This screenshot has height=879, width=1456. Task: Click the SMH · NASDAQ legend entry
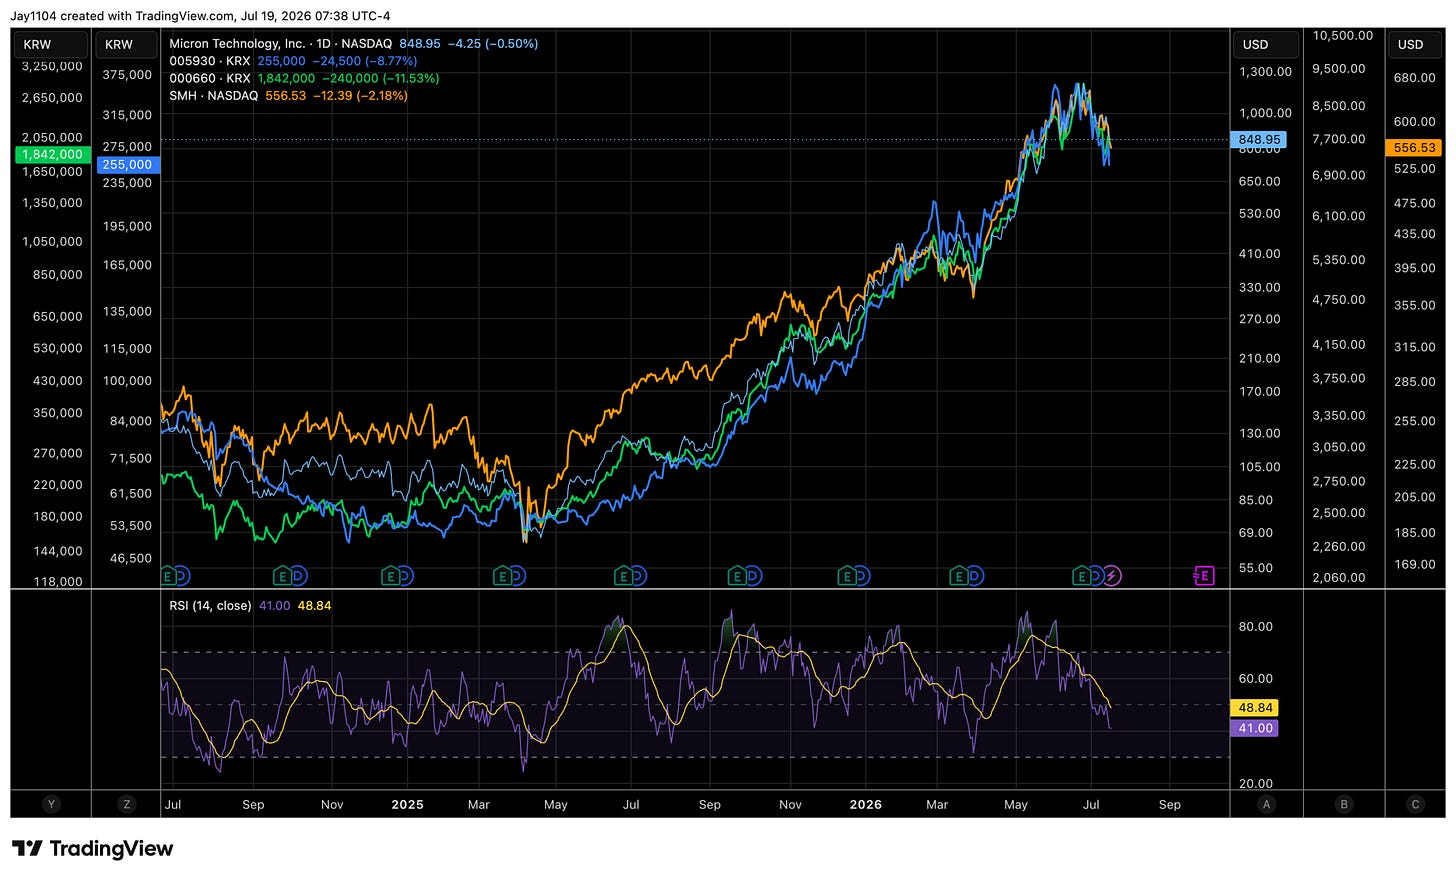pos(213,96)
